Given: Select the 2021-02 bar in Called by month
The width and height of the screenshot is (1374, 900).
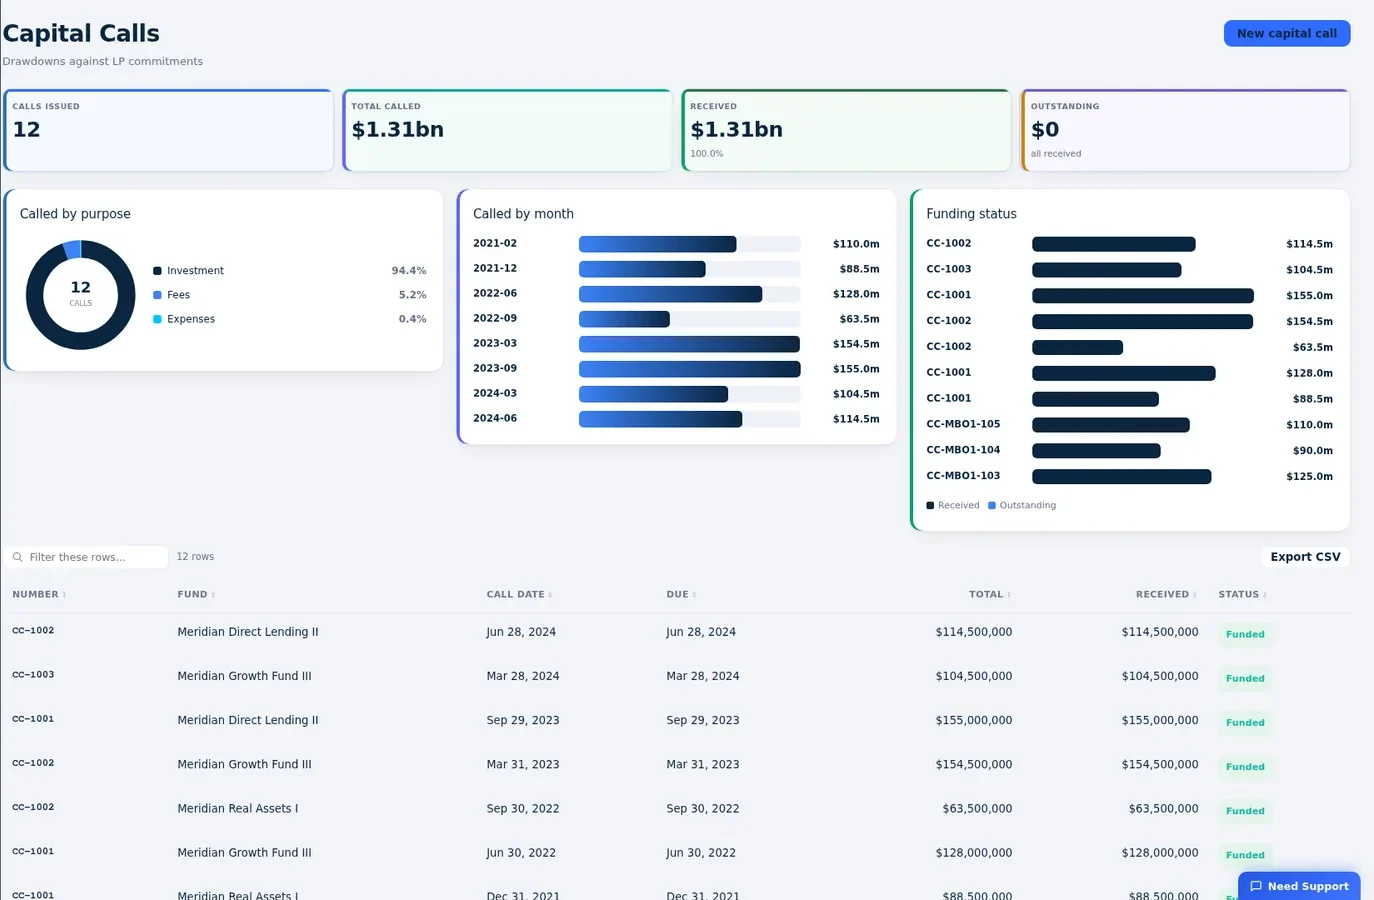Looking at the screenshot, I should 657,244.
